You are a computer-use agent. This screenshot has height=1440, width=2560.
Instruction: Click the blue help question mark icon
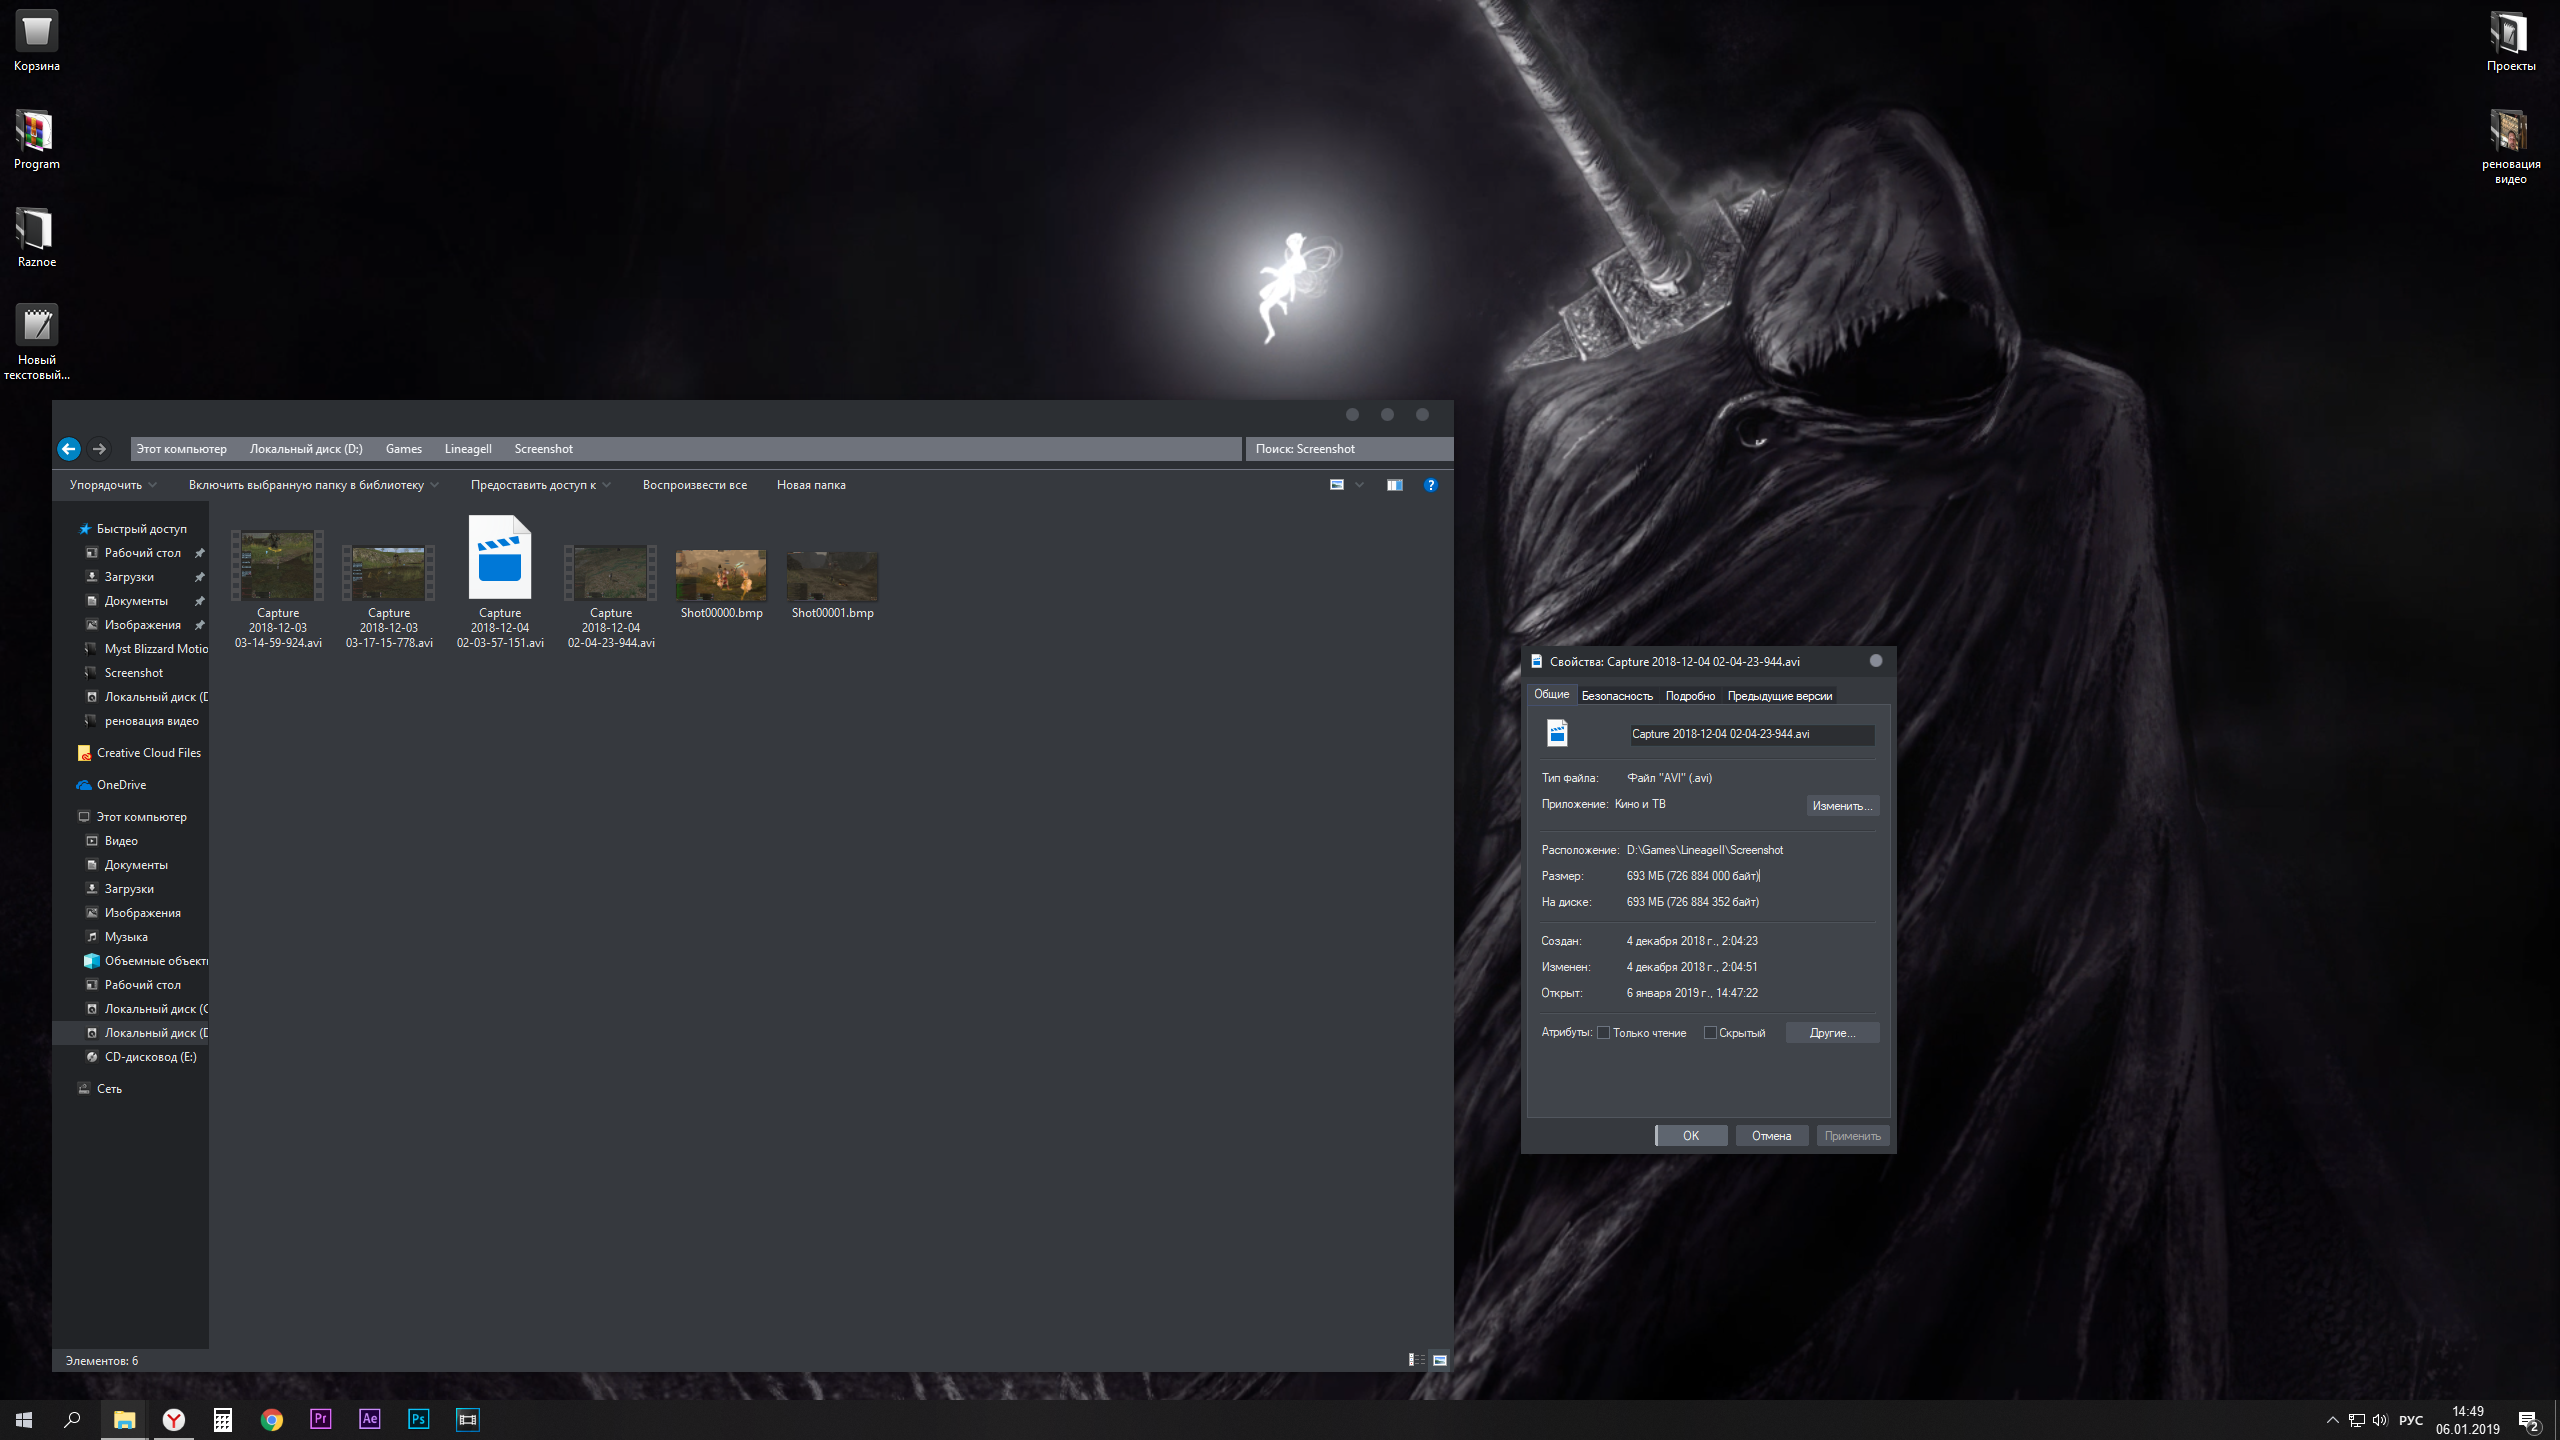(1430, 485)
